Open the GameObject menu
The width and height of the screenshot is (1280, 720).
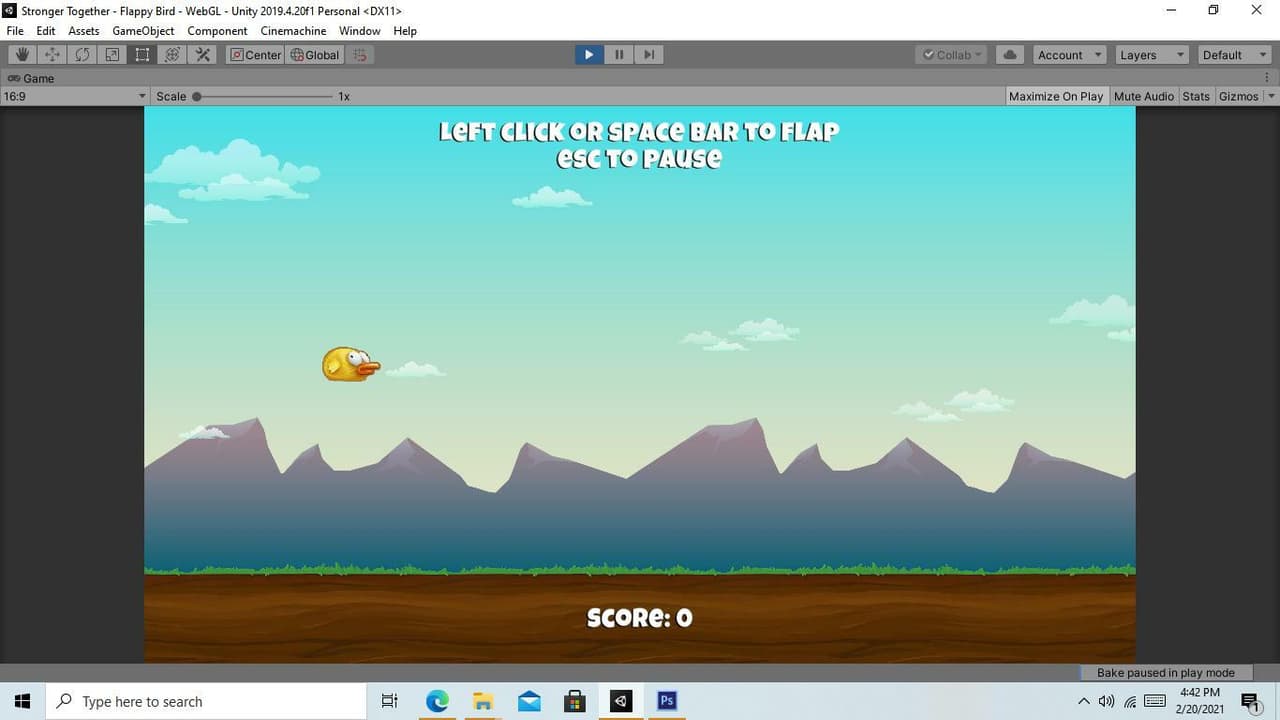[x=143, y=31]
